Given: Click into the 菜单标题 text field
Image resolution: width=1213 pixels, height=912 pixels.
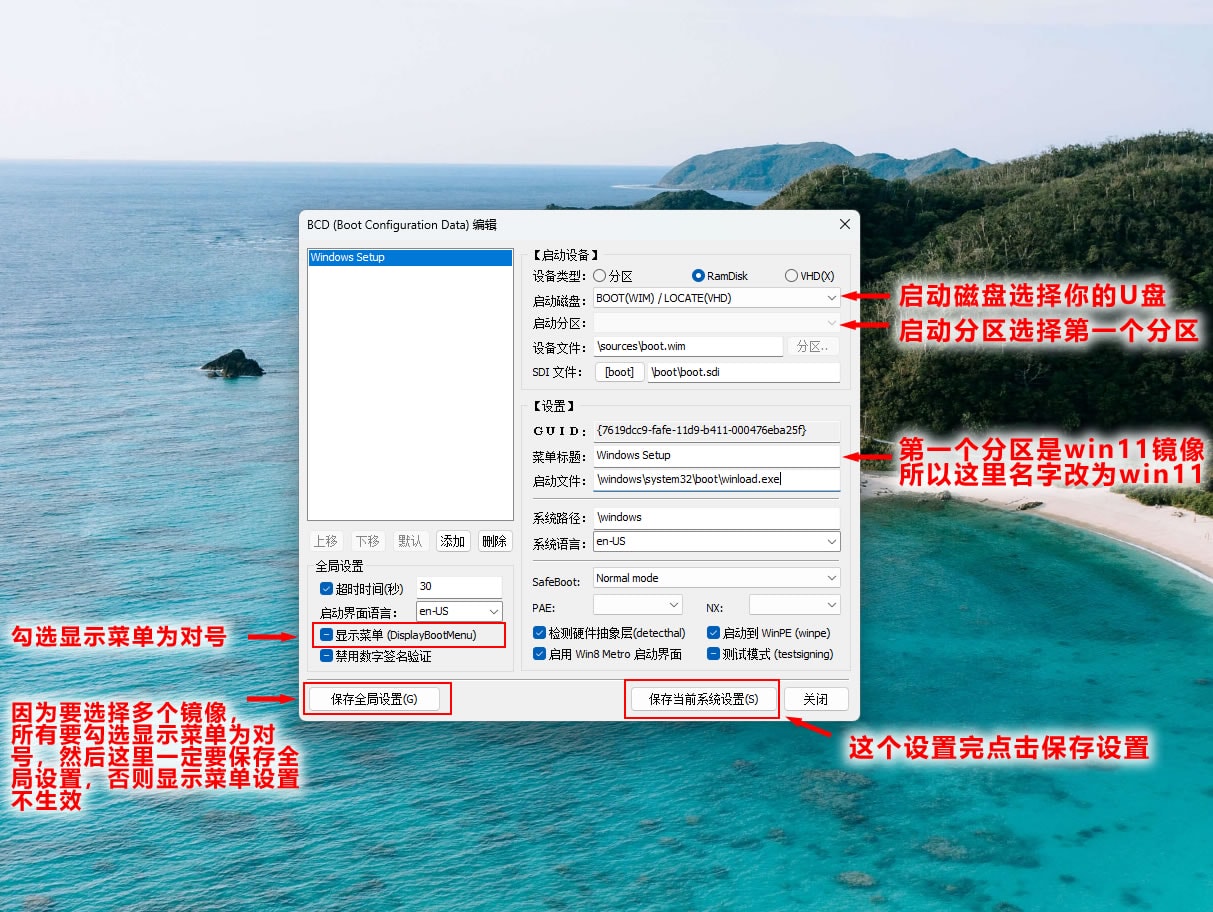Looking at the screenshot, I should click(x=716, y=455).
